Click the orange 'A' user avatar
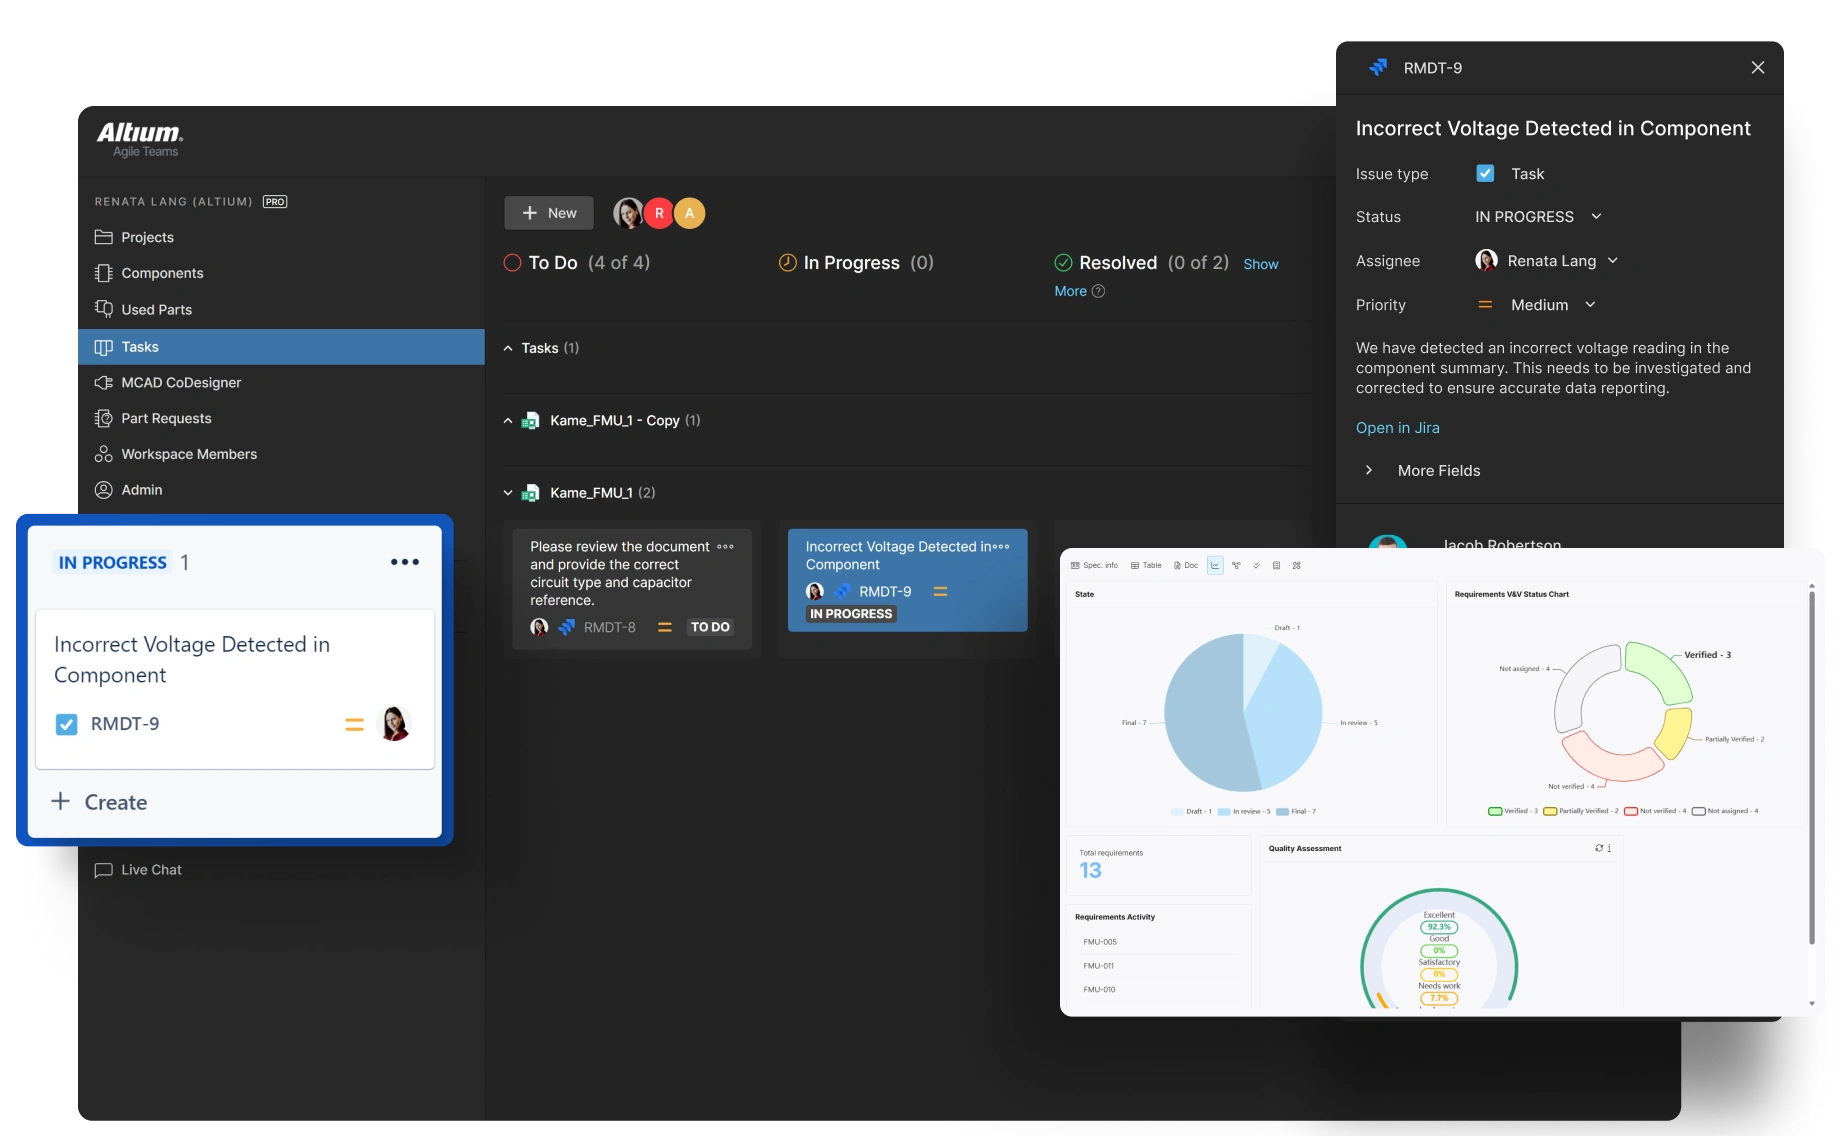Viewport: 1840px width, 1136px height. click(689, 213)
